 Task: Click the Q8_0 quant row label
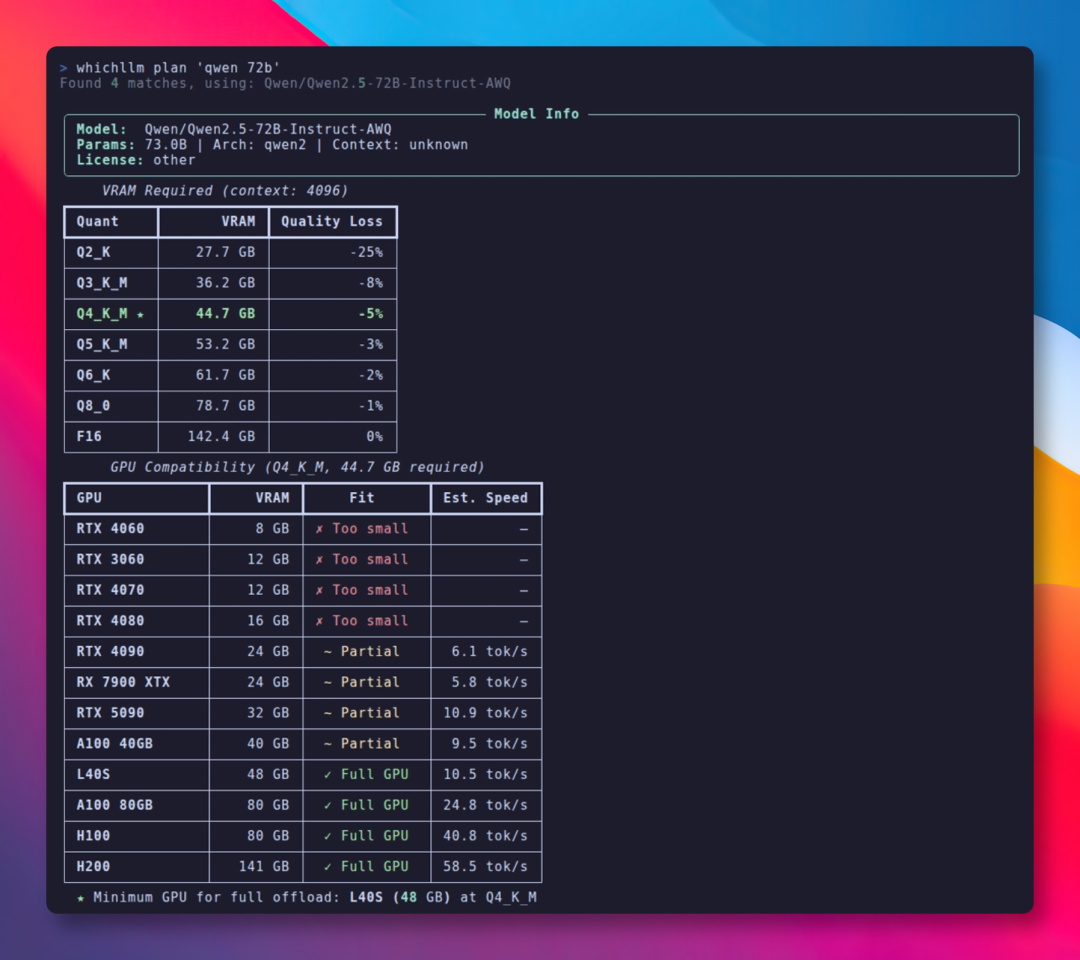coord(93,406)
